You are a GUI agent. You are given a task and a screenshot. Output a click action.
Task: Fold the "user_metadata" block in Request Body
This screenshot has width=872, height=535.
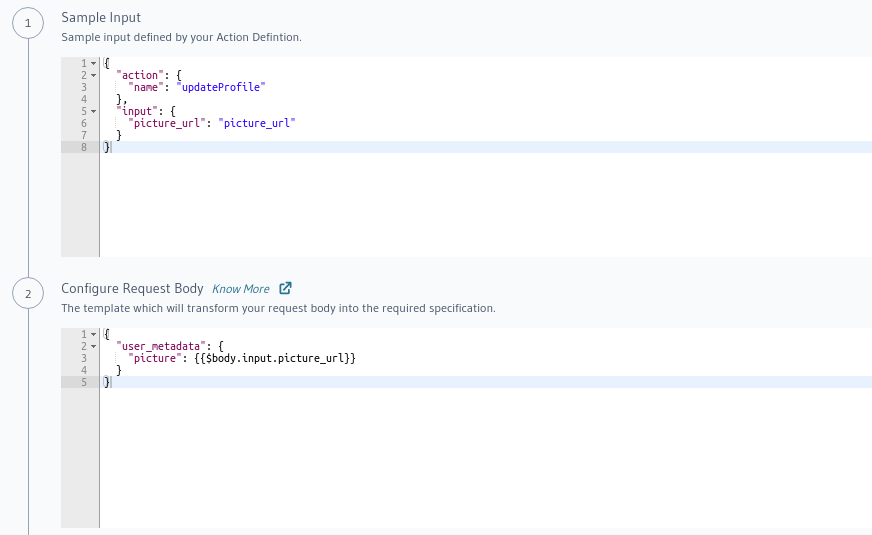tap(94, 346)
